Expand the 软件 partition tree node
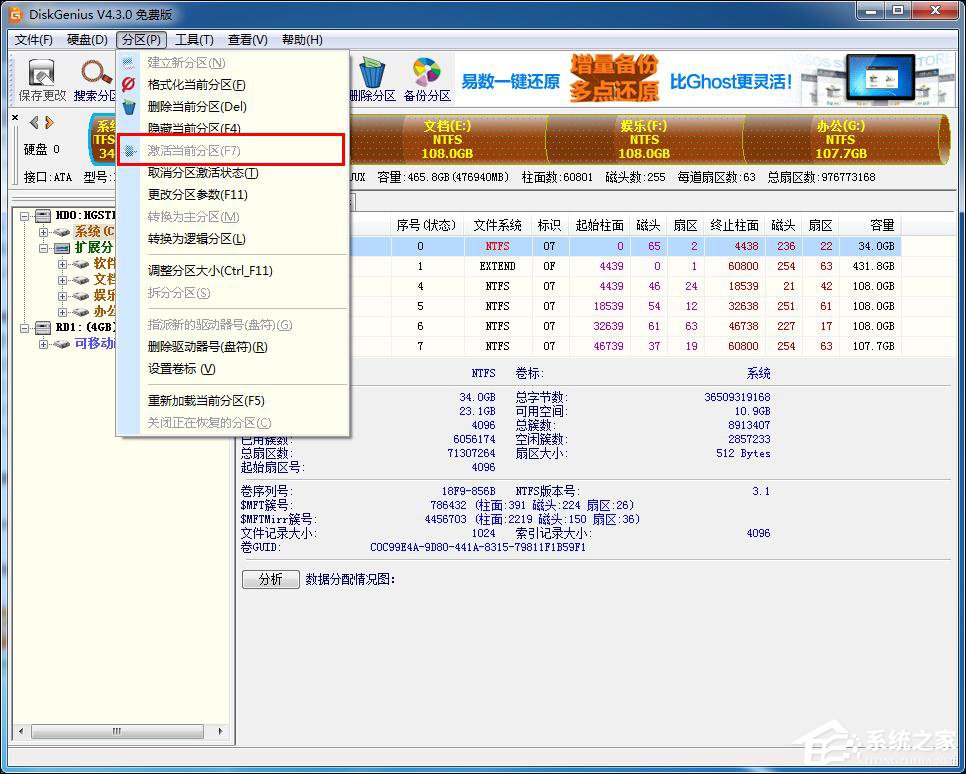Viewport: 966px width, 774px height. [x=61, y=264]
